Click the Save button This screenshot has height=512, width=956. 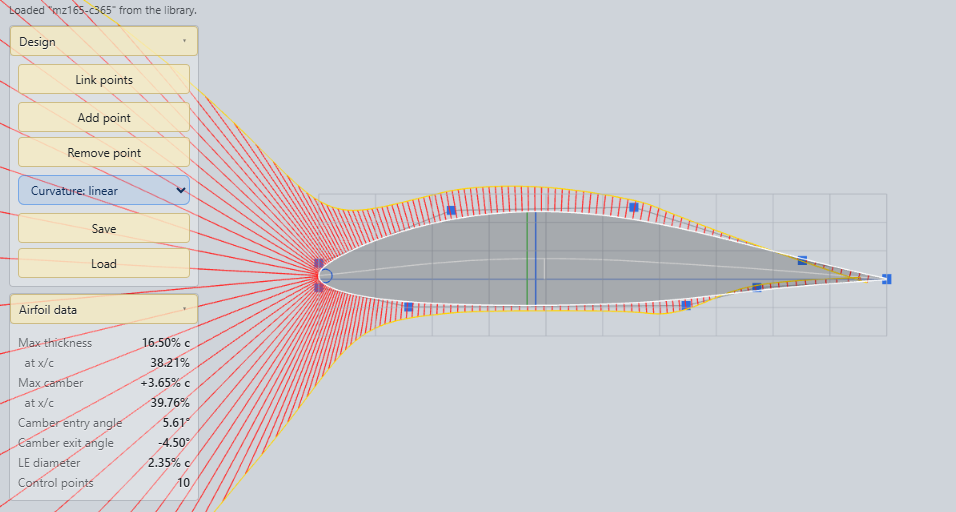[104, 229]
